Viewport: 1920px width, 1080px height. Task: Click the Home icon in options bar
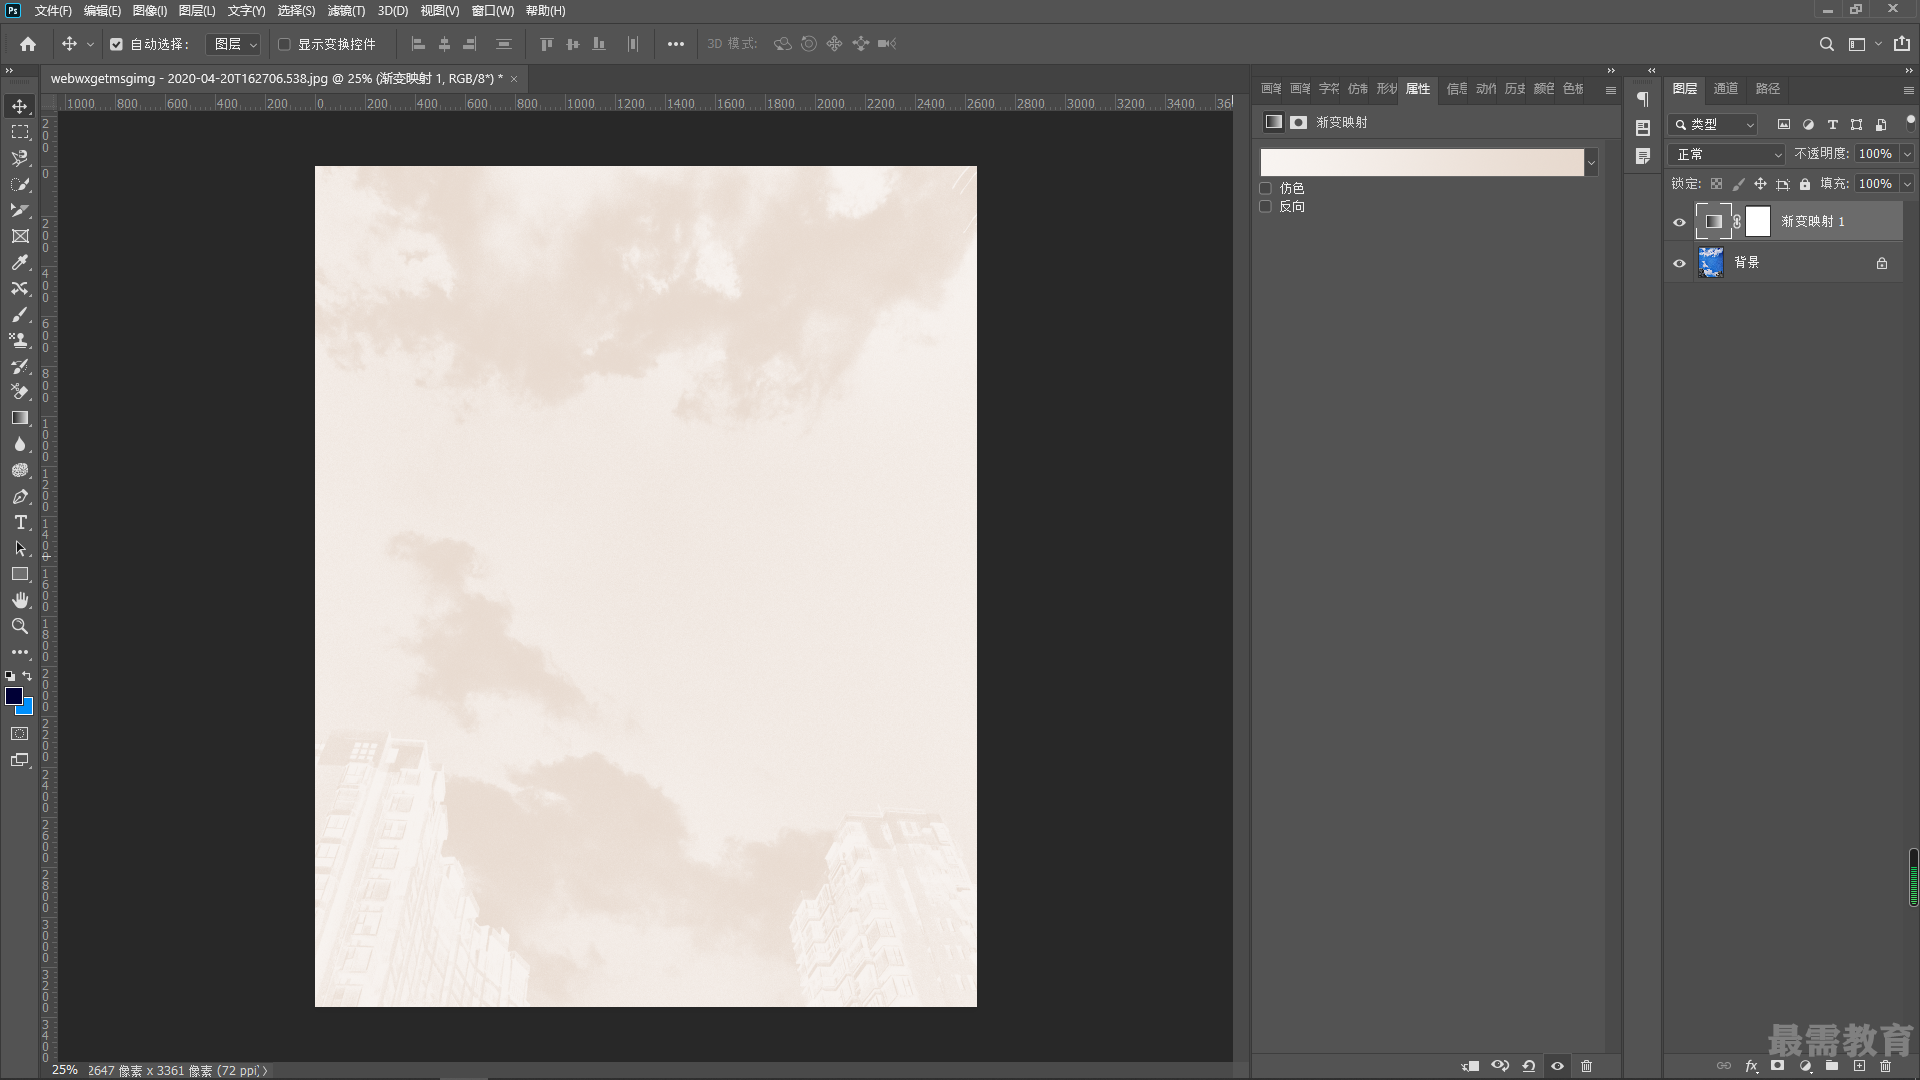pos(28,44)
